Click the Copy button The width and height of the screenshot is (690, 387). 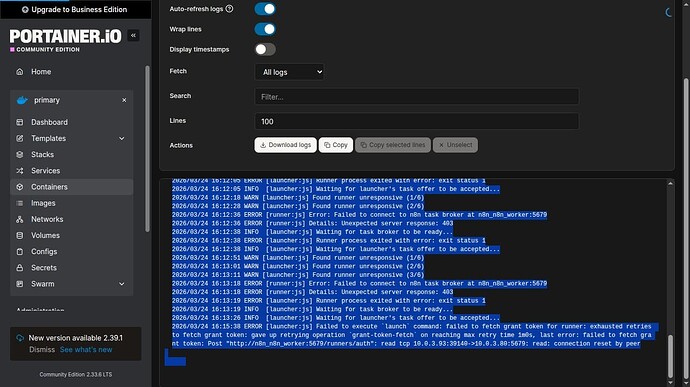(x=336, y=145)
